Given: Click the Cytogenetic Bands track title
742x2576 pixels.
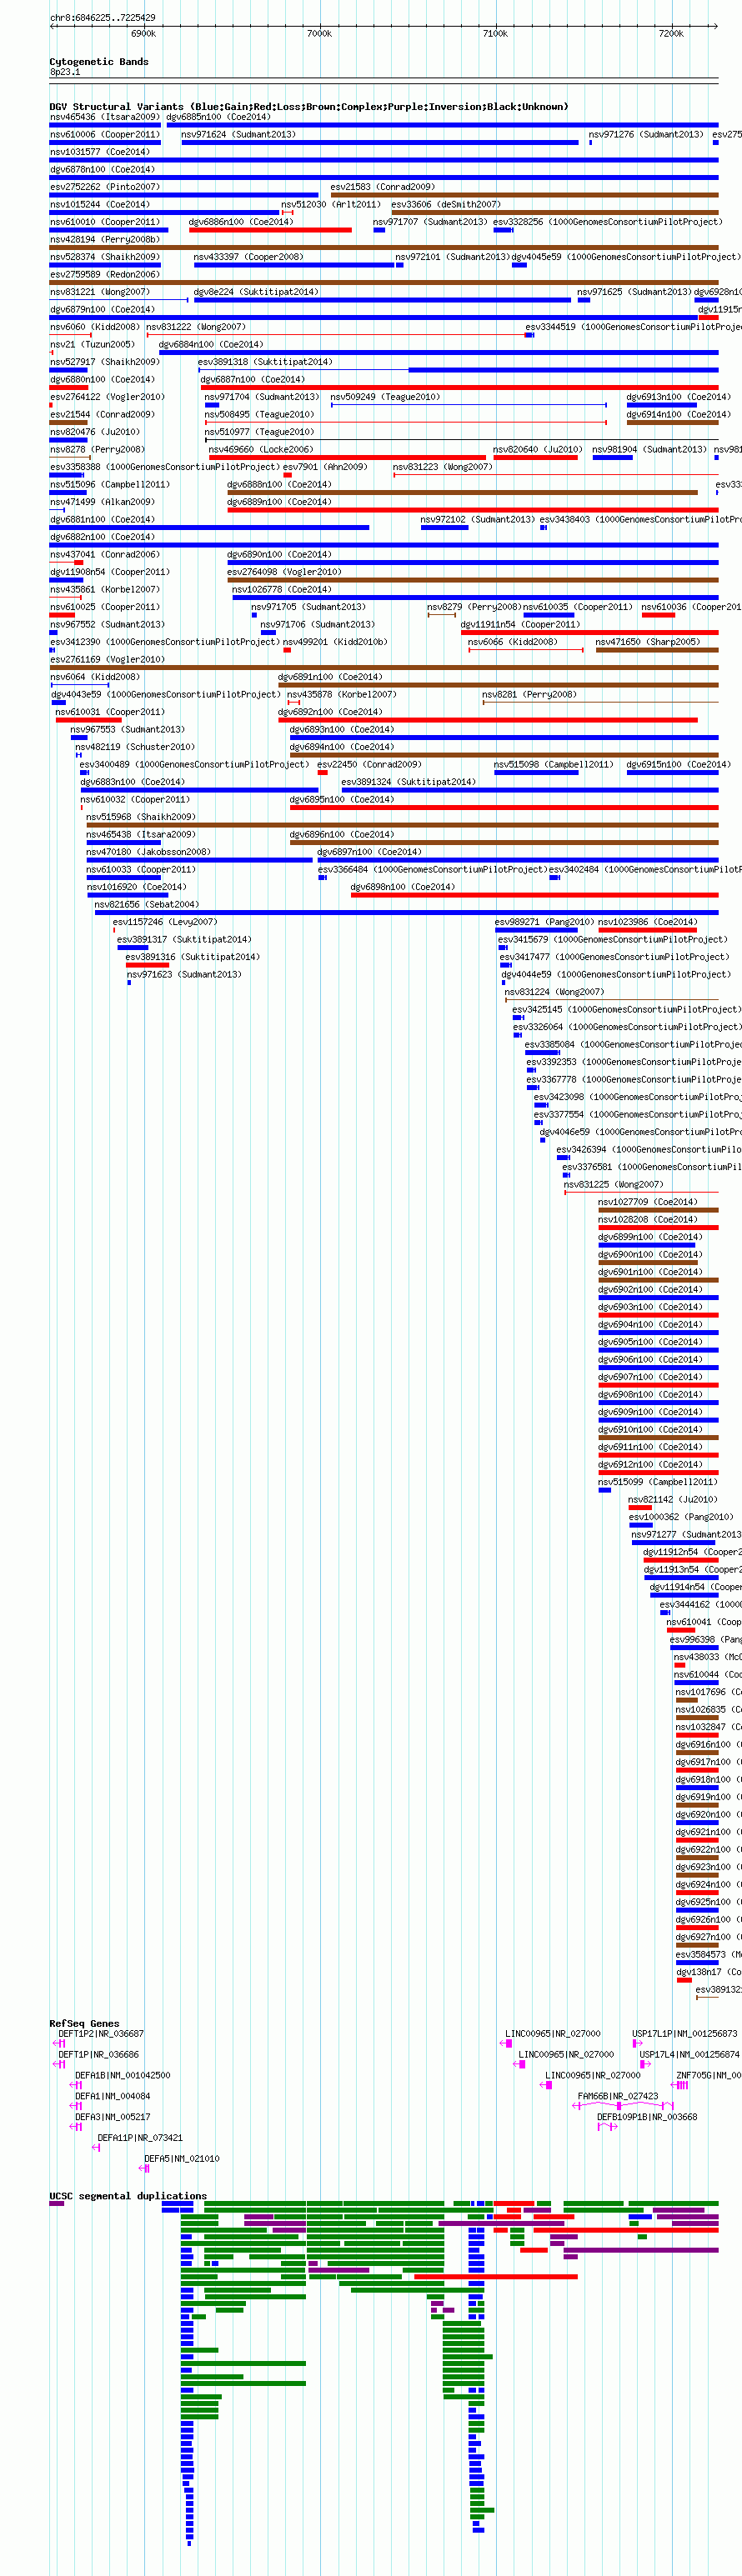Looking at the screenshot, I should click(99, 62).
